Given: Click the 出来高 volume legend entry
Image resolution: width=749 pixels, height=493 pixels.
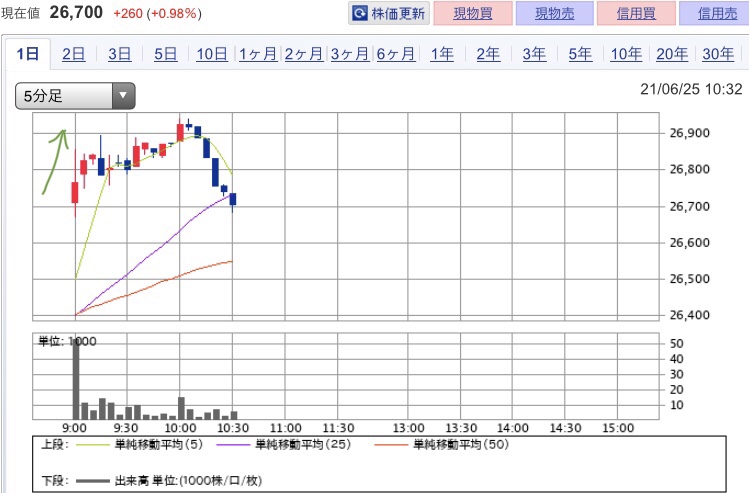Looking at the screenshot, I should click(x=169, y=481).
